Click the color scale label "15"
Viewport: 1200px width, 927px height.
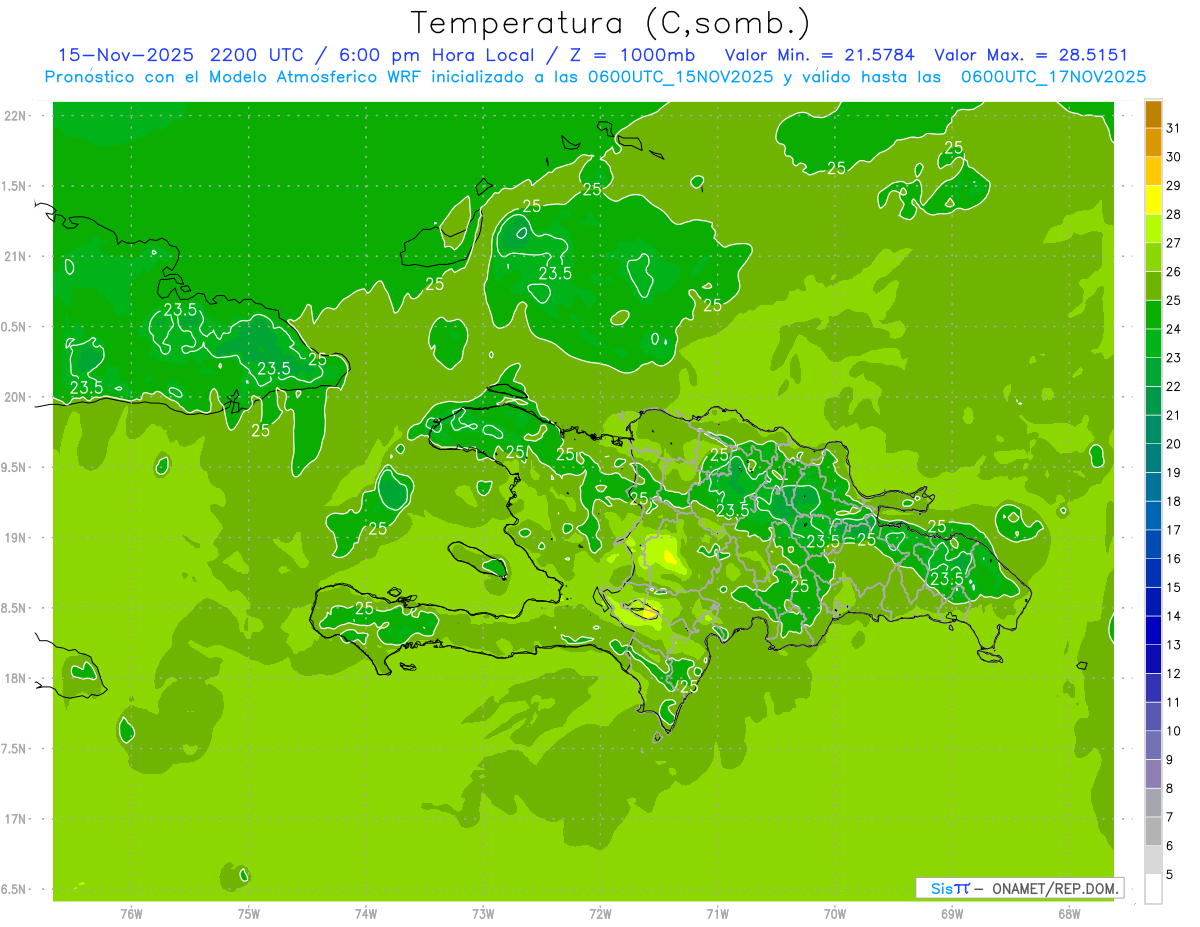pos(1174,587)
